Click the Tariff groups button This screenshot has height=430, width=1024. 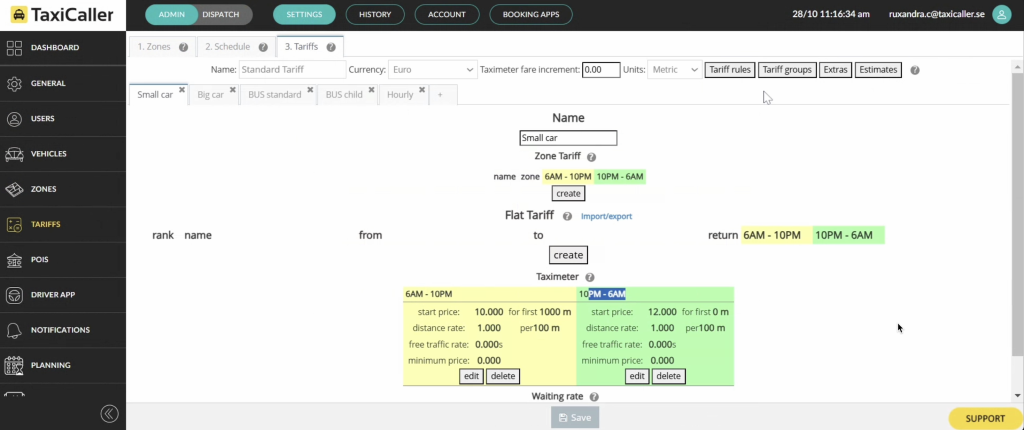pyautogui.click(x=787, y=70)
